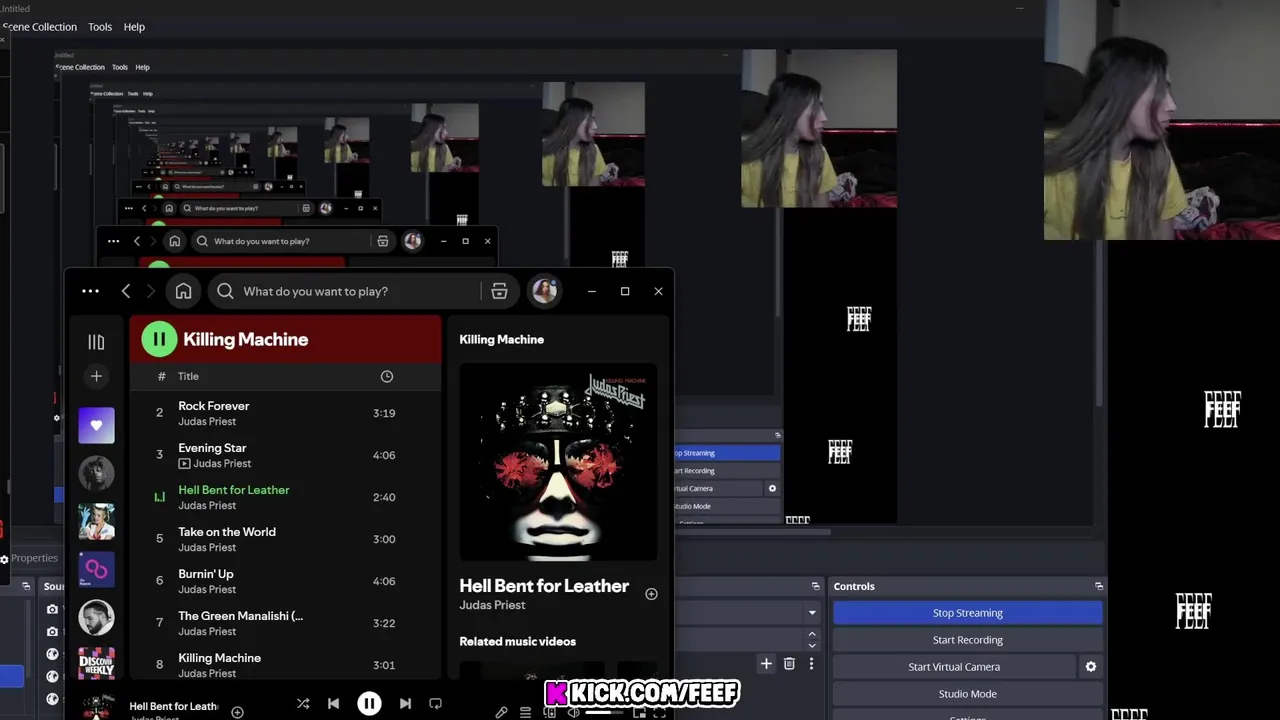The image size is (1280, 720).
Task: Open the Discover Weekly playlist
Action: [96, 664]
